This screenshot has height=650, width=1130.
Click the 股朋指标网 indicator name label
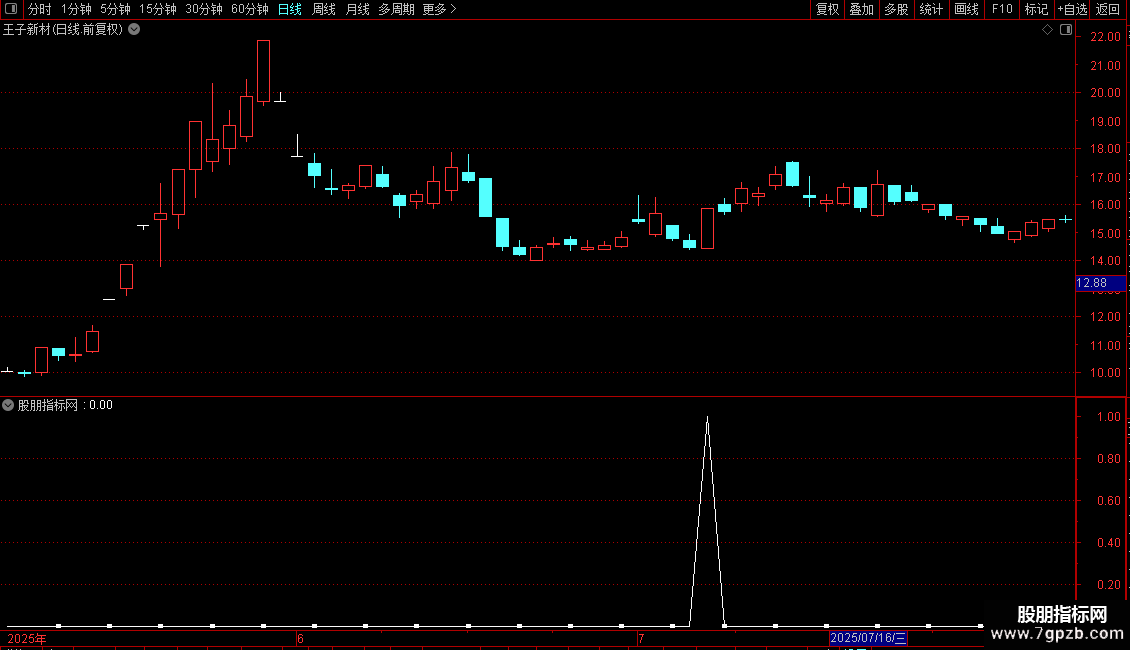[x=48, y=405]
